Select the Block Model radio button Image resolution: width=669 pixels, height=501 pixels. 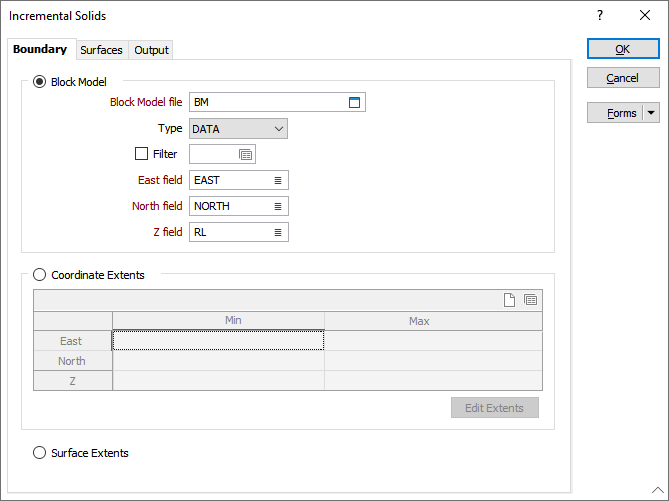(x=40, y=82)
